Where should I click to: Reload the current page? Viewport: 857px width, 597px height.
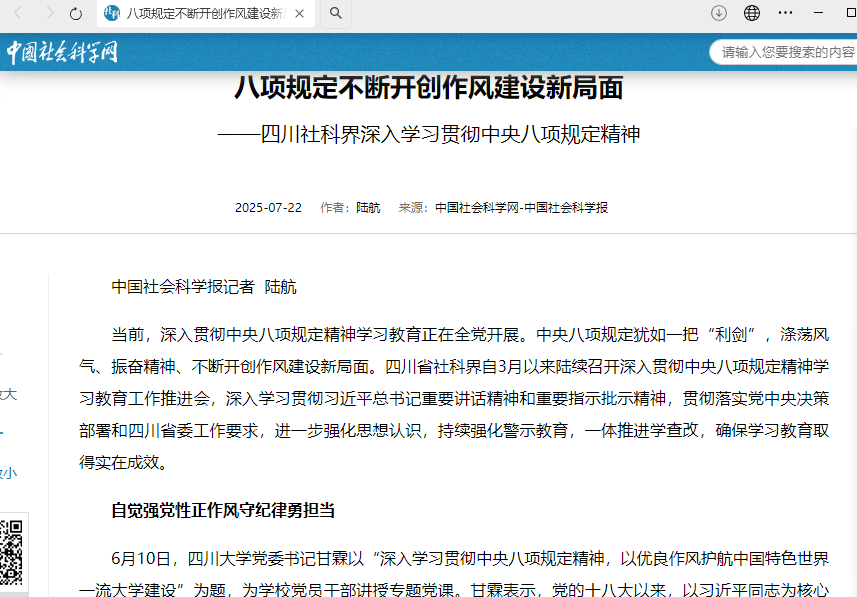coord(76,13)
